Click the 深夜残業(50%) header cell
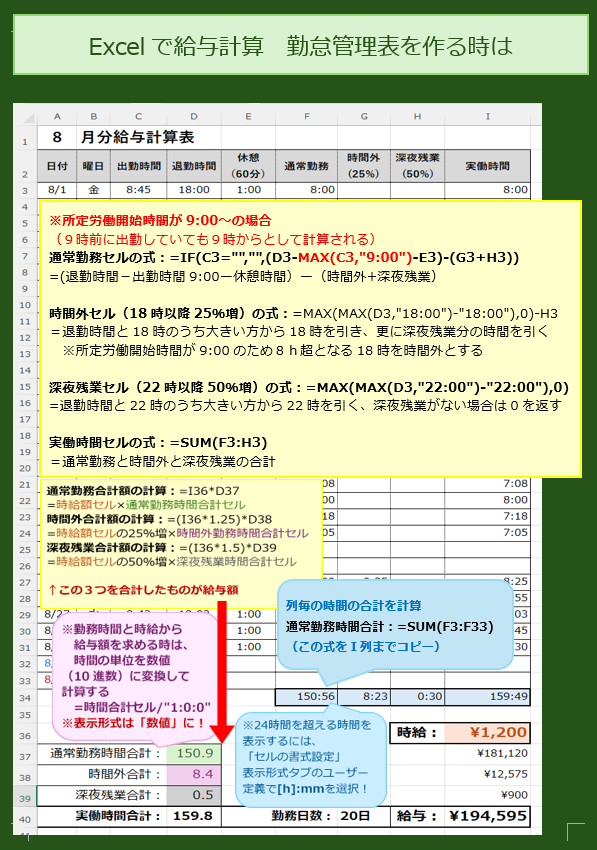 (418, 166)
